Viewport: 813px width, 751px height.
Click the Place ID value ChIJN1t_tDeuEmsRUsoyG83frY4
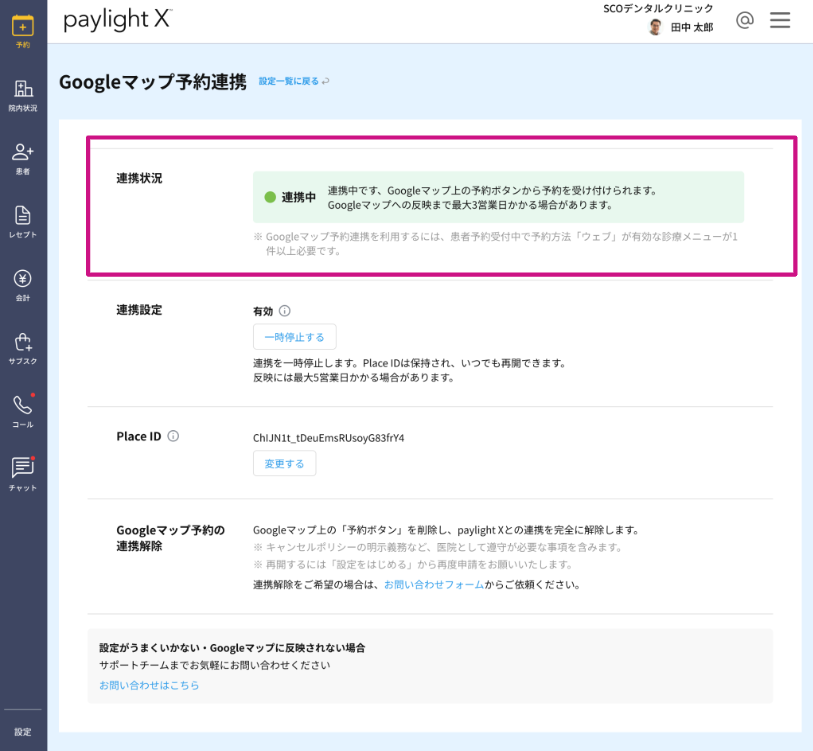[329, 438]
